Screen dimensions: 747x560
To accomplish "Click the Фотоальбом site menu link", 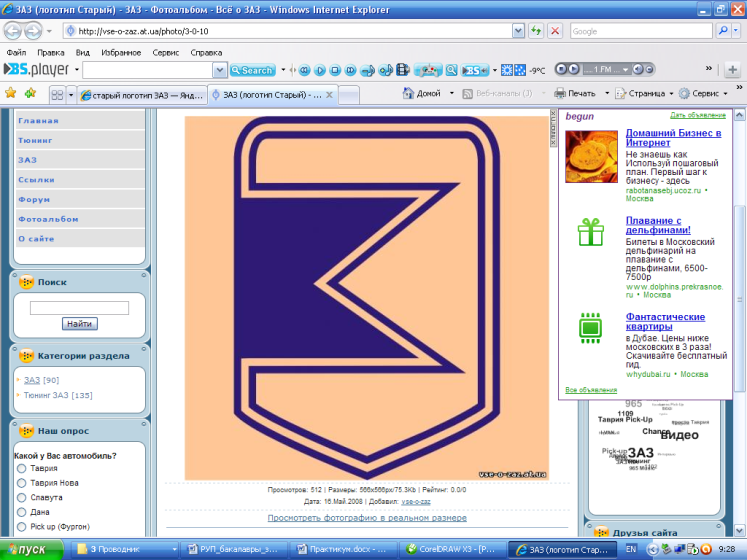I will [48, 219].
